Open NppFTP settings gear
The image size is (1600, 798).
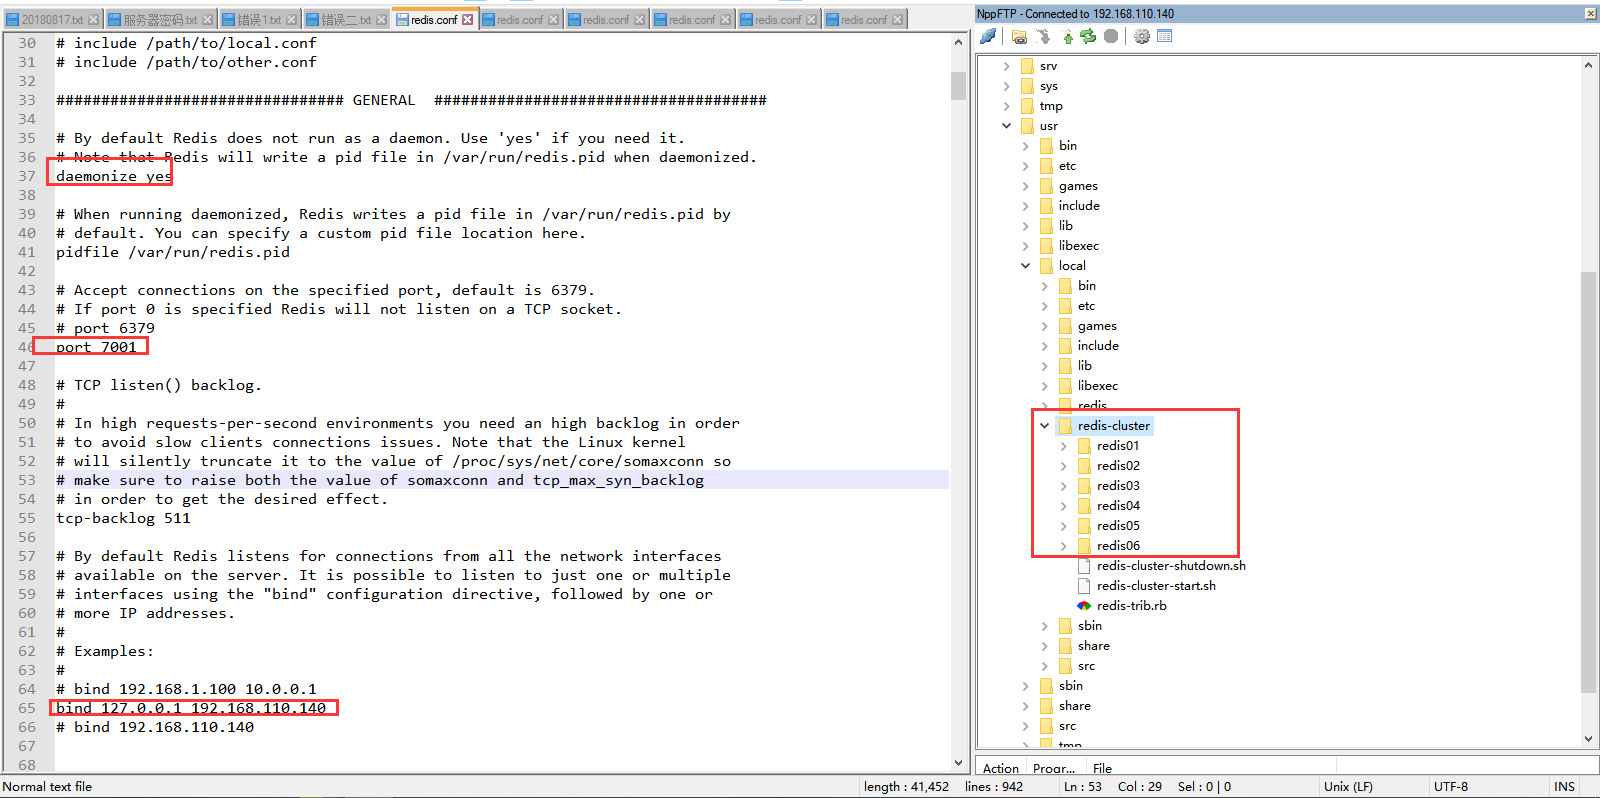1141,36
